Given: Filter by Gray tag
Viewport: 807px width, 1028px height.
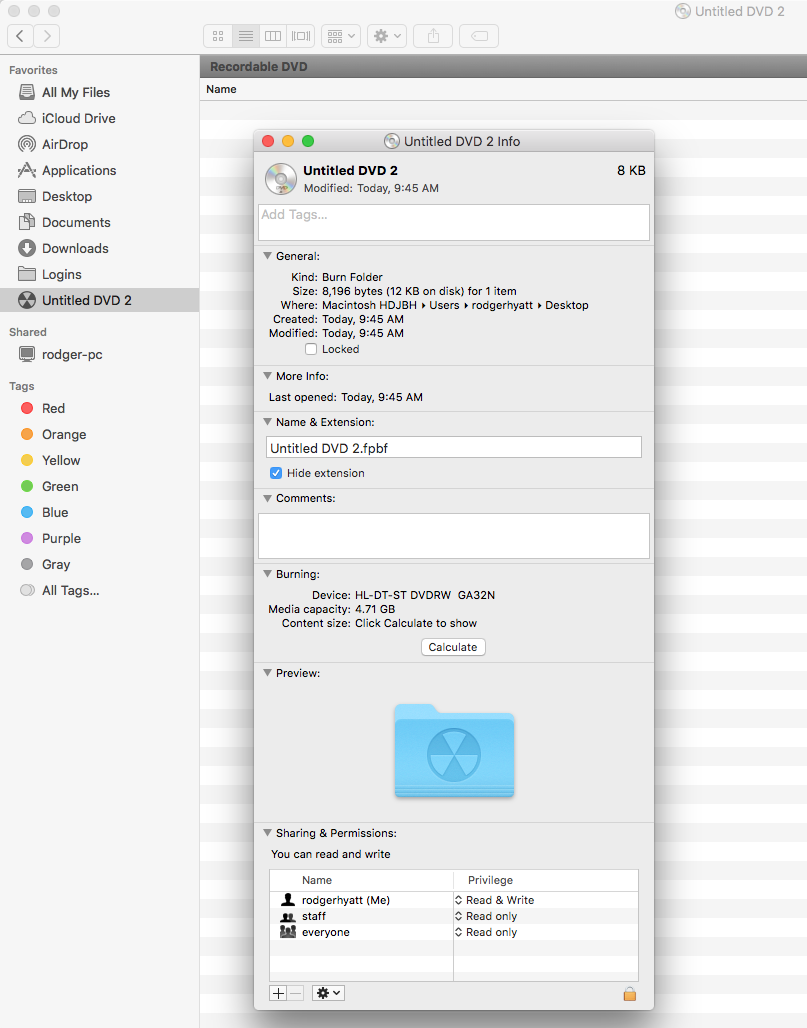Looking at the screenshot, I should [100, 564].
